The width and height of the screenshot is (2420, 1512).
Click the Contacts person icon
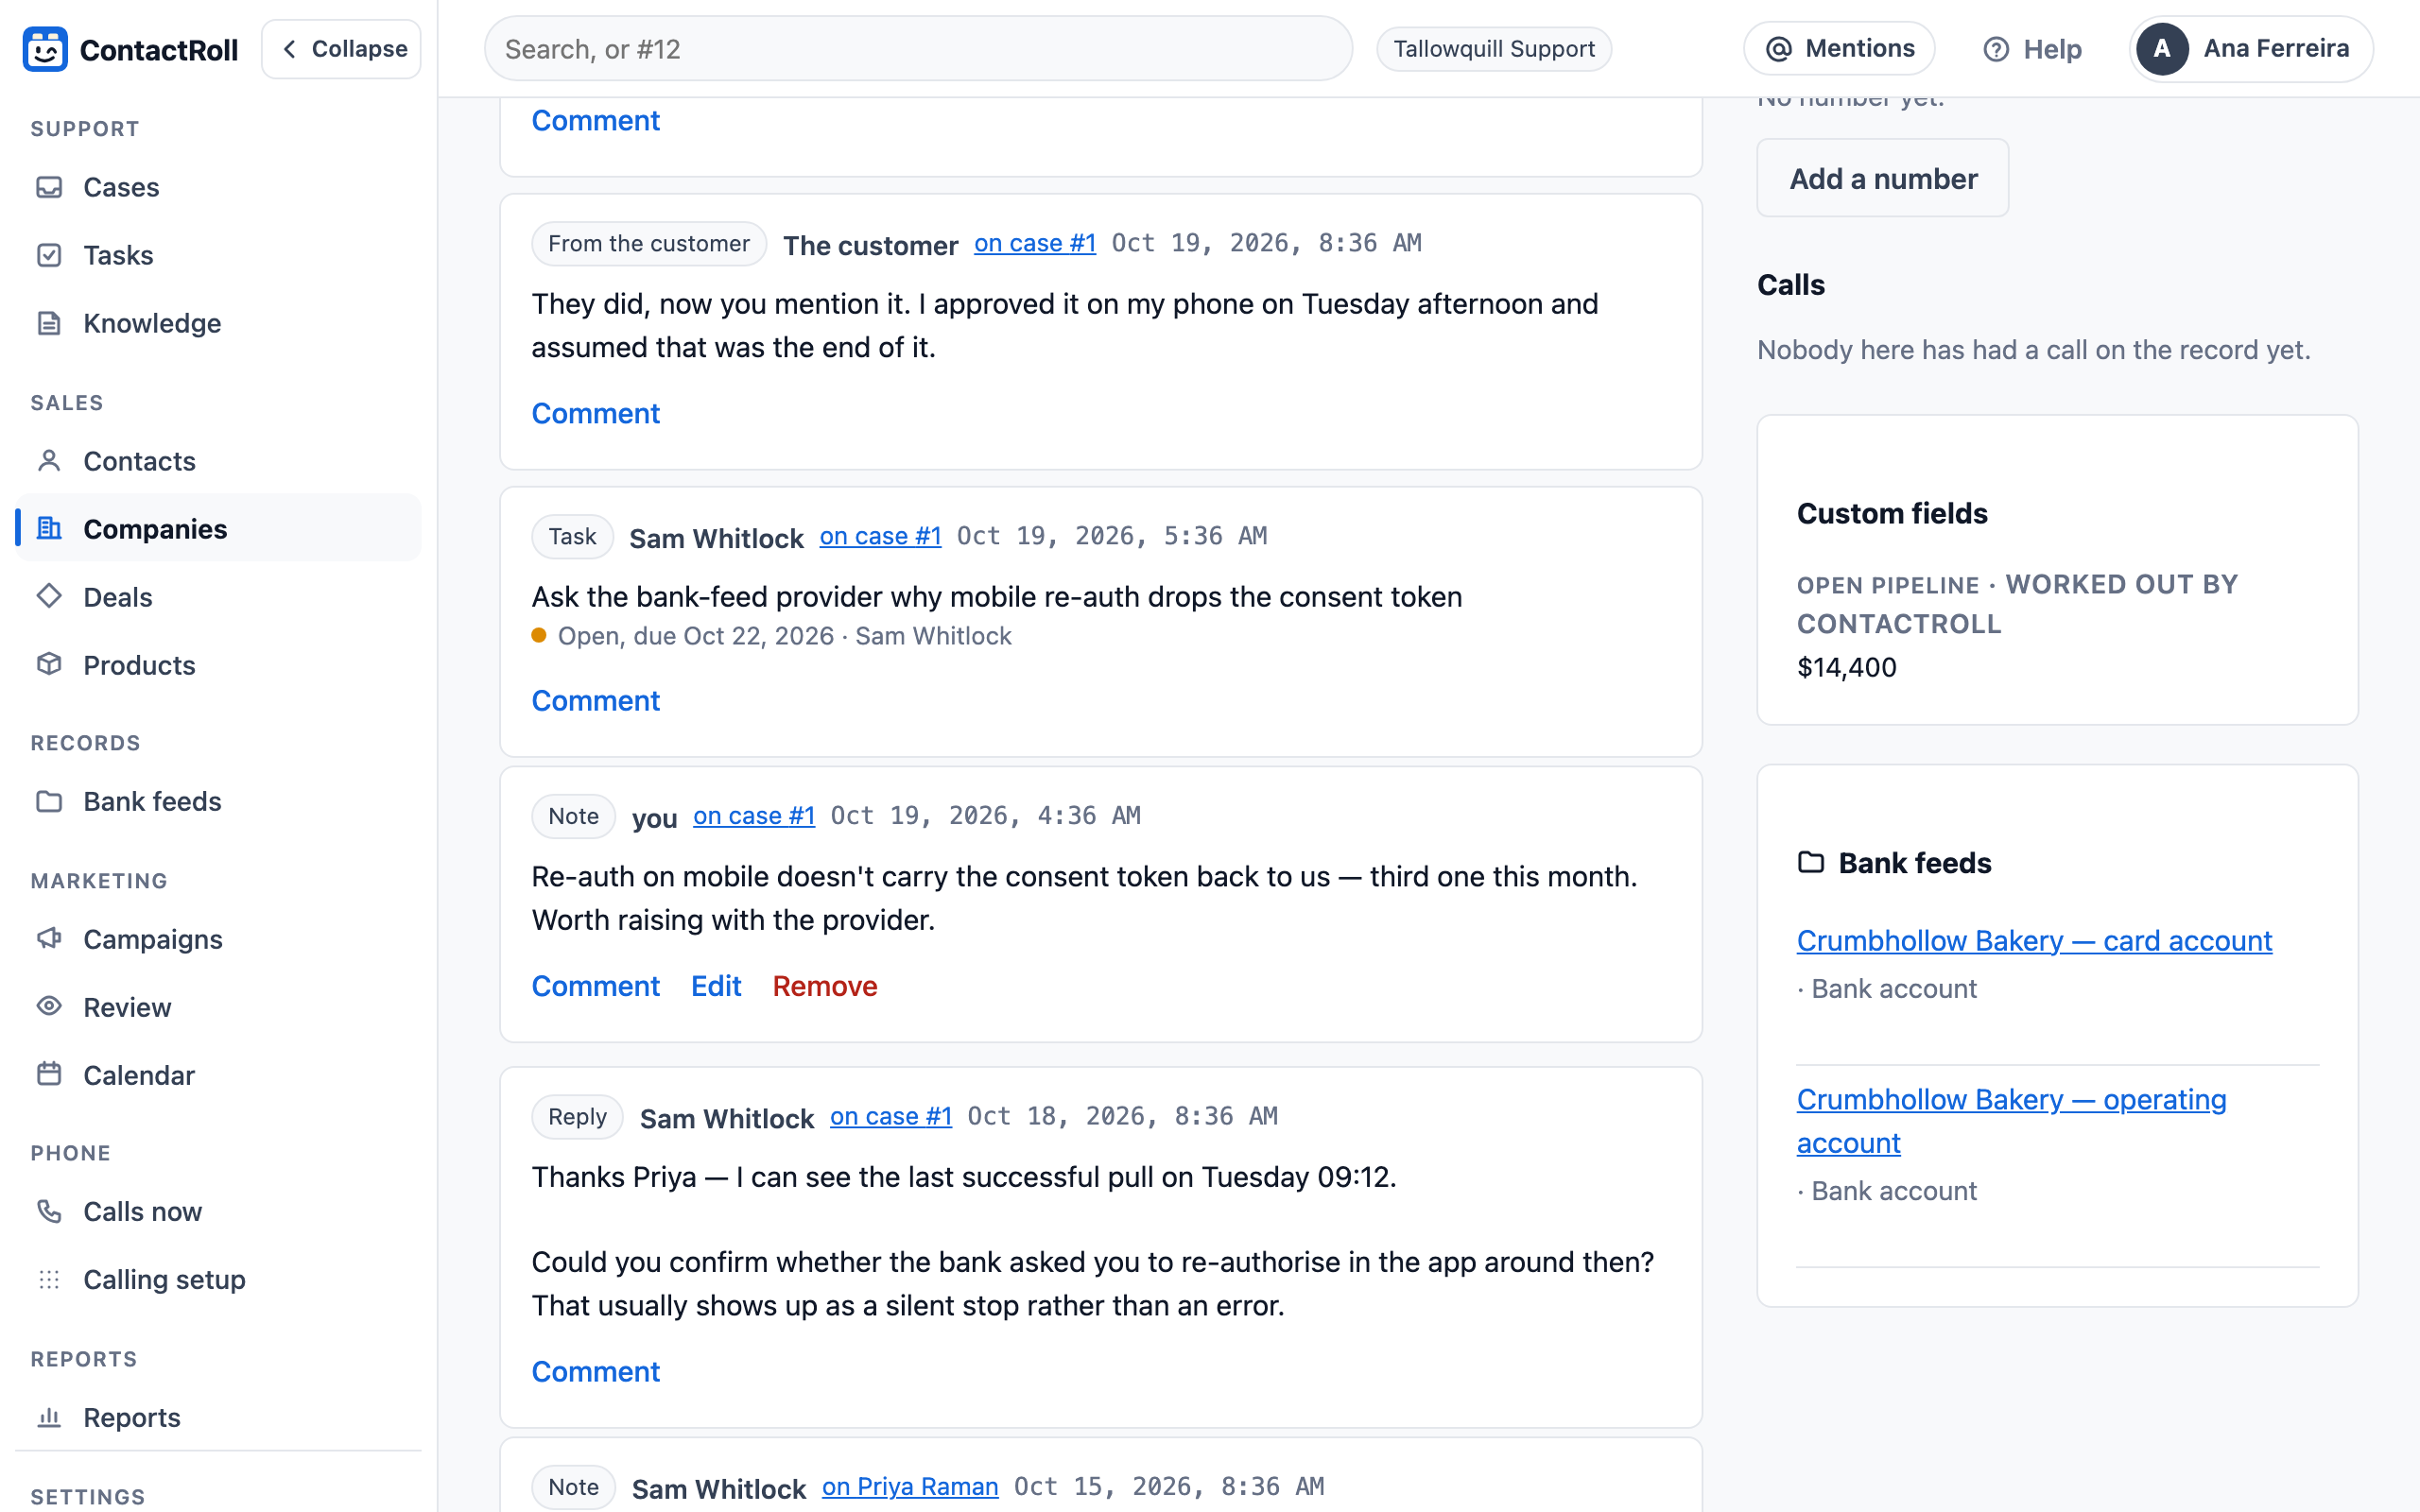[49, 461]
